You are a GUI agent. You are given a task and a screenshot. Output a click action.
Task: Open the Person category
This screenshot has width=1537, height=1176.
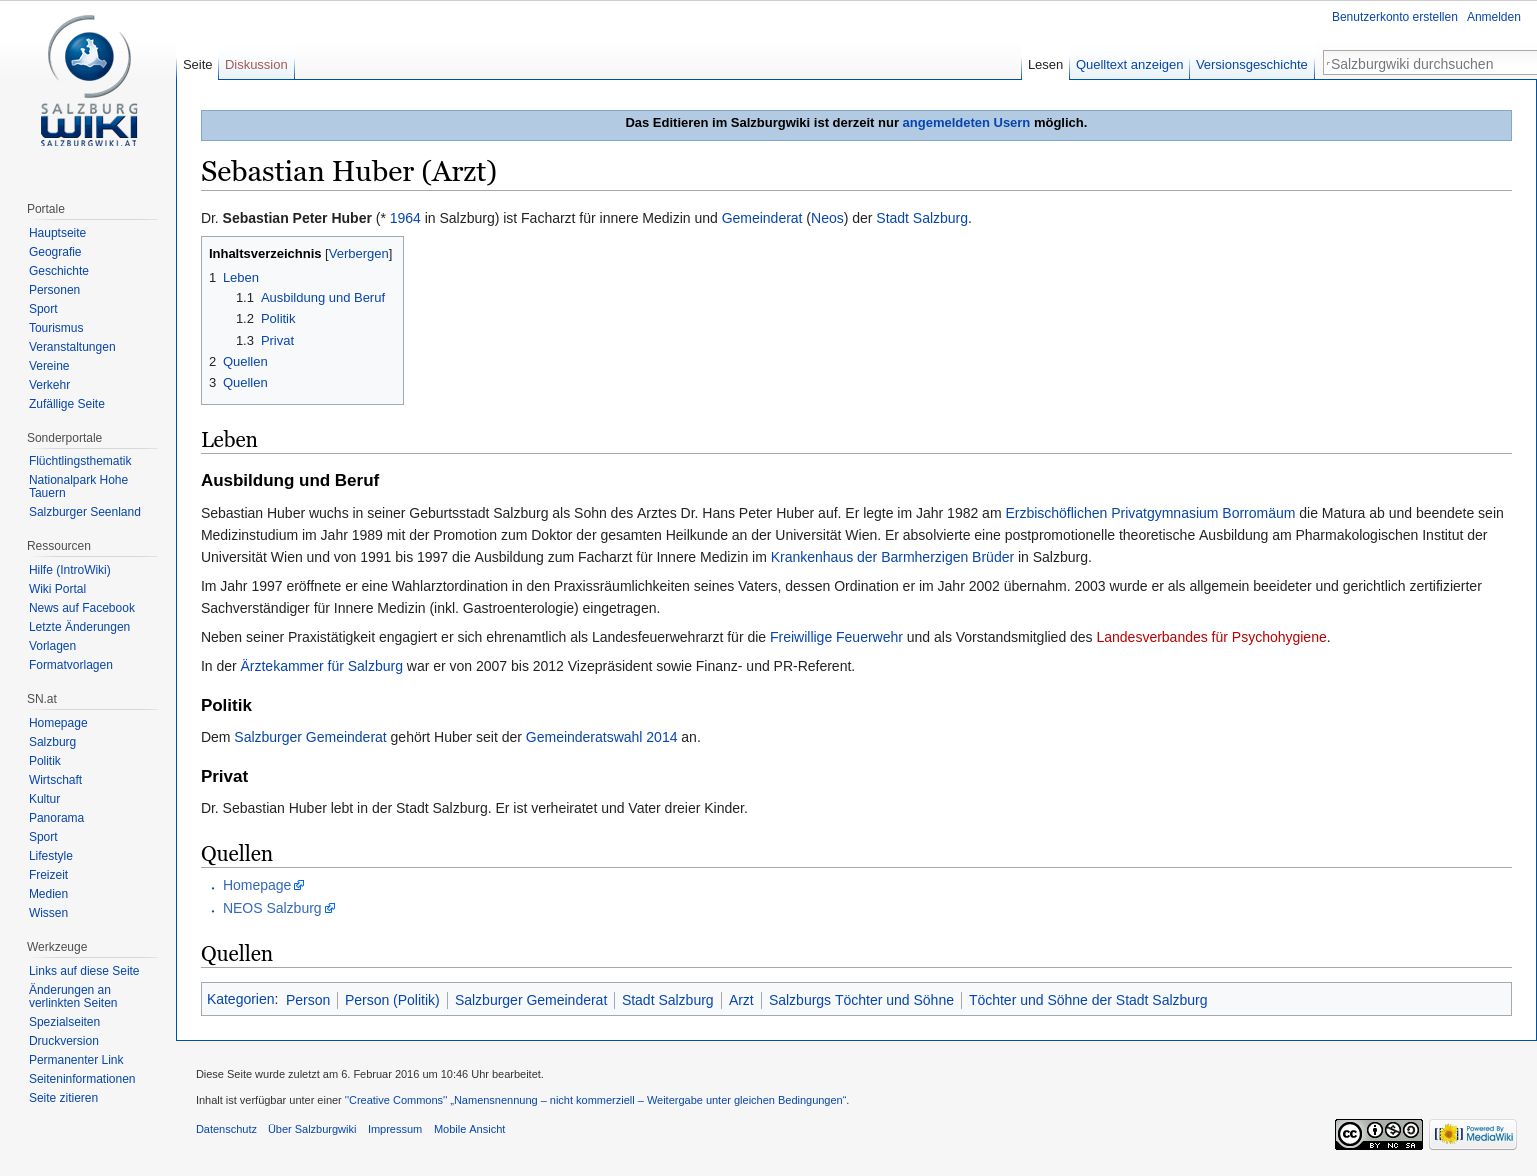(308, 1000)
